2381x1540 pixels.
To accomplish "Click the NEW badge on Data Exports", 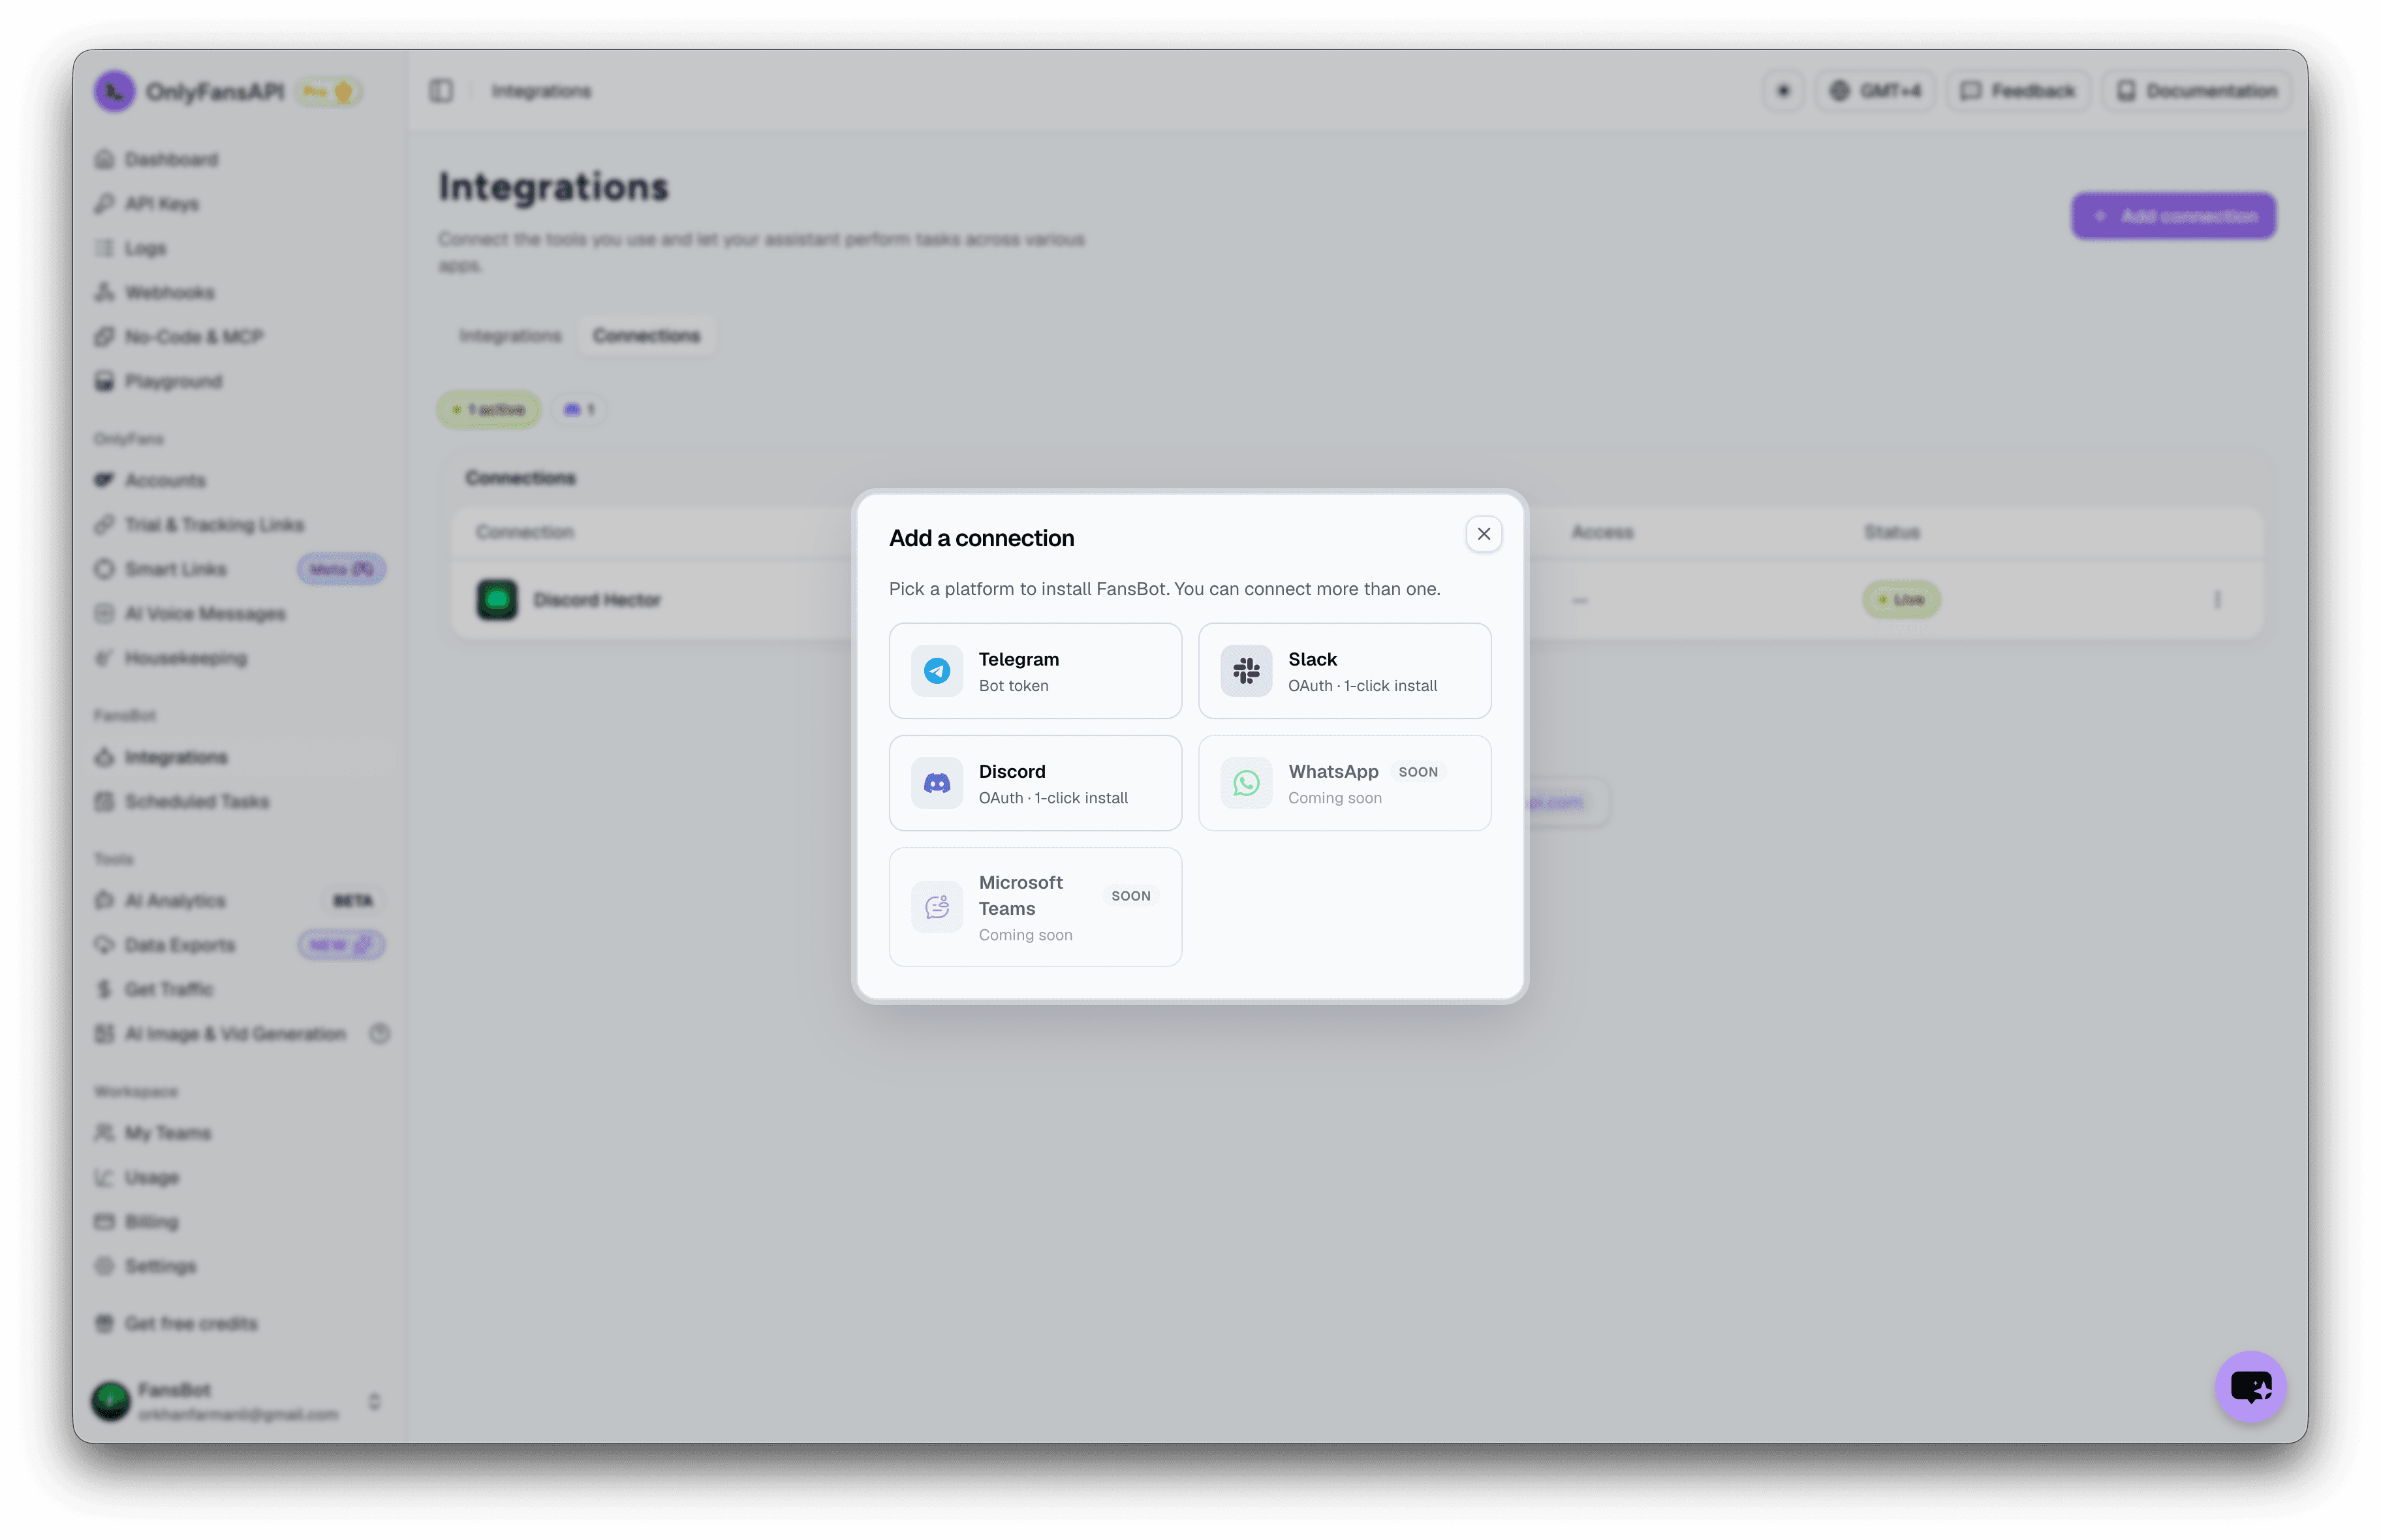I will coord(341,945).
